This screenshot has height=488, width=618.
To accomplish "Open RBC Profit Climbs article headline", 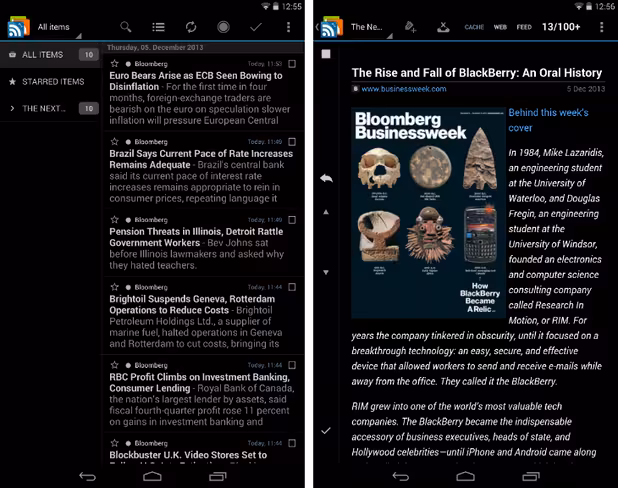I will (x=199, y=382).
